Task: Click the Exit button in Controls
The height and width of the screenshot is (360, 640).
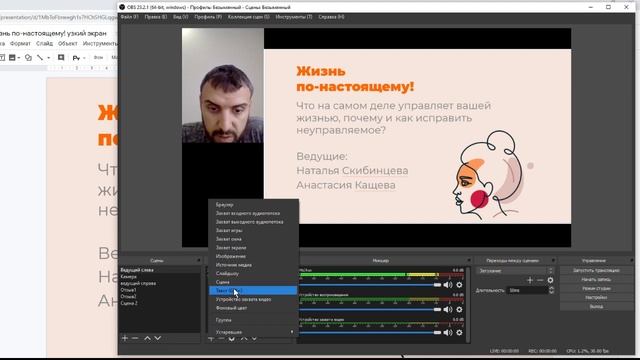Action: click(x=596, y=306)
